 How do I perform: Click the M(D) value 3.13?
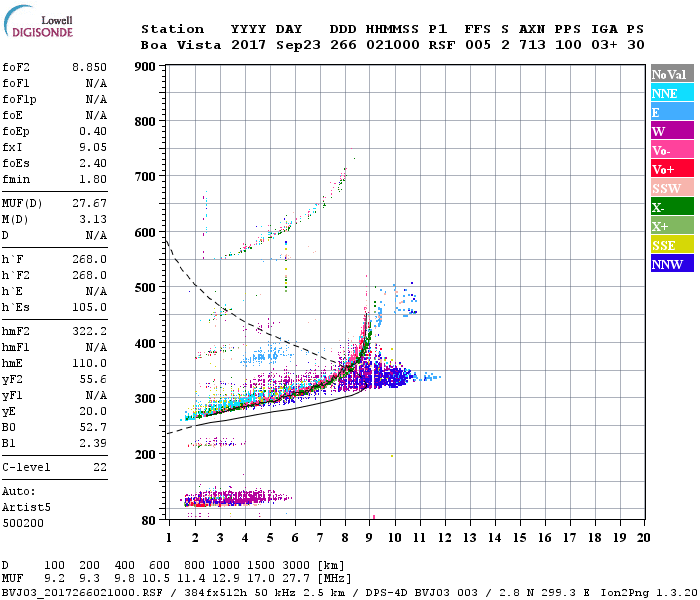[93, 219]
